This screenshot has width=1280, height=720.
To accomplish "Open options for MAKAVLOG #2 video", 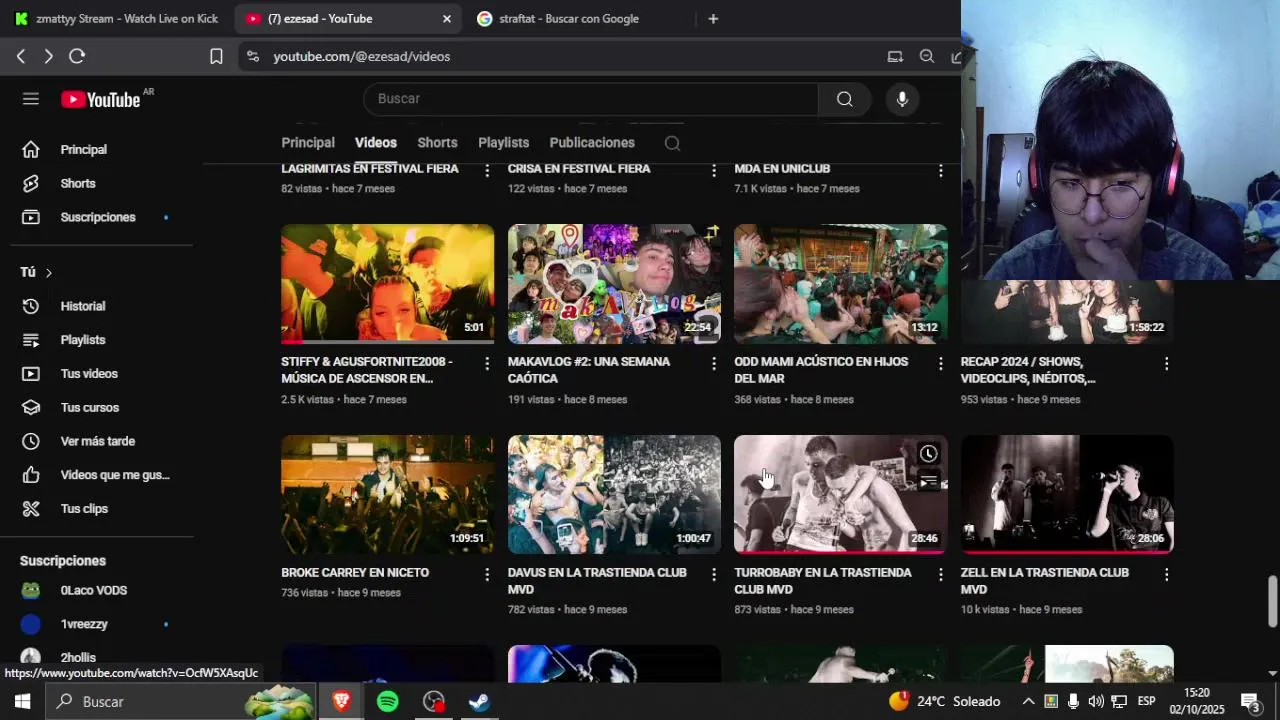I will [714, 364].
